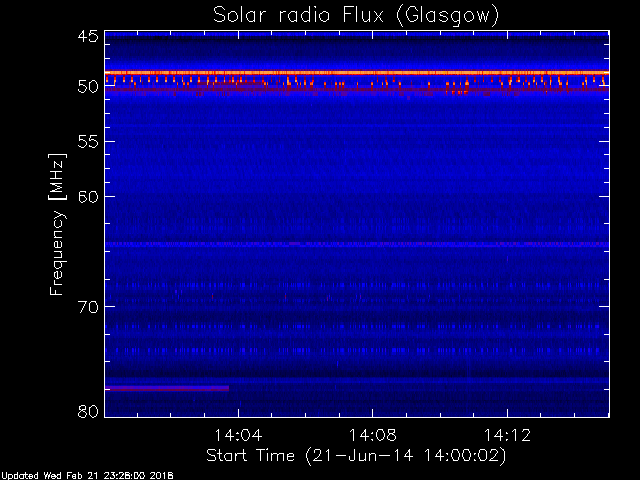Click the 60 frequency tick label
640x480 pixels.
pyautogui.click(x=88, y=197)
